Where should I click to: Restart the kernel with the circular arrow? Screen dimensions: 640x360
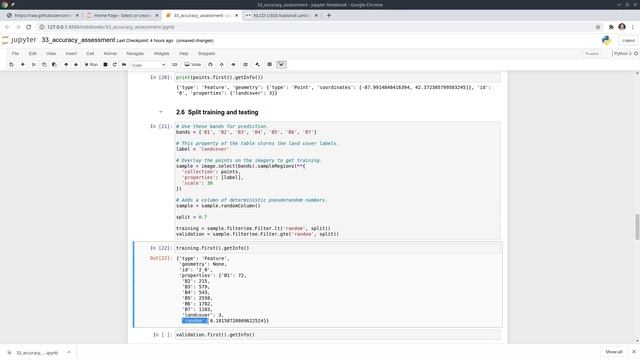(x=115, y=64)
